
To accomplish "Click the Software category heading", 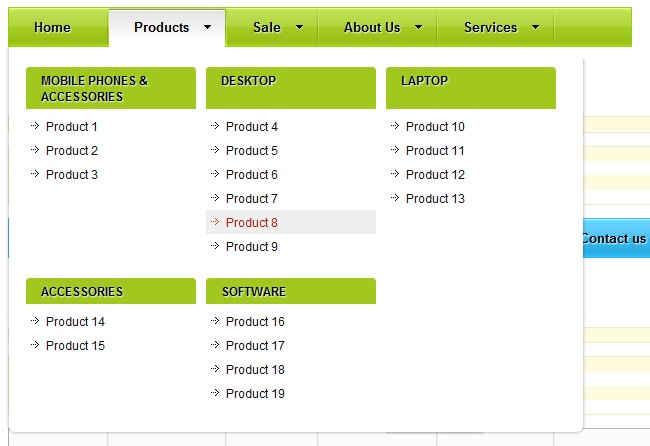I will [254, 292].
